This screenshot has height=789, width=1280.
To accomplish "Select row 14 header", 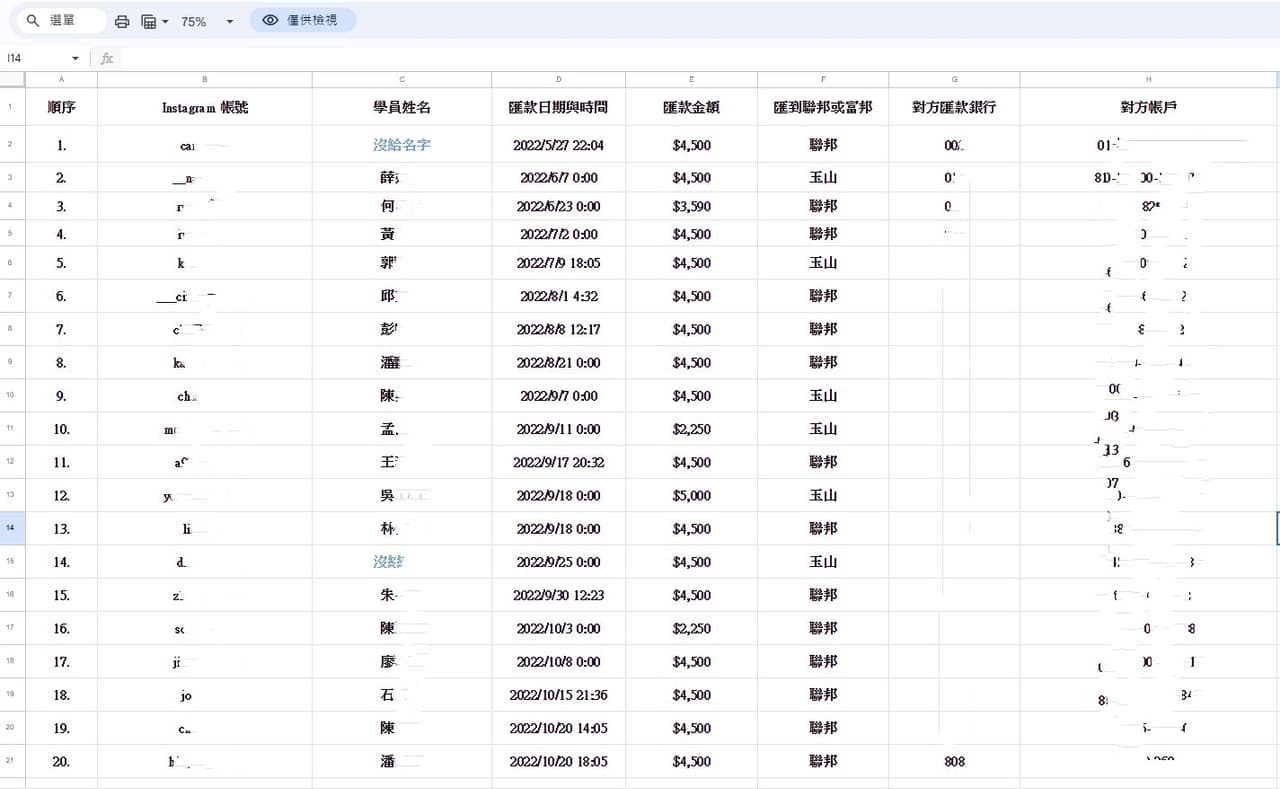I will coord(11,528).
